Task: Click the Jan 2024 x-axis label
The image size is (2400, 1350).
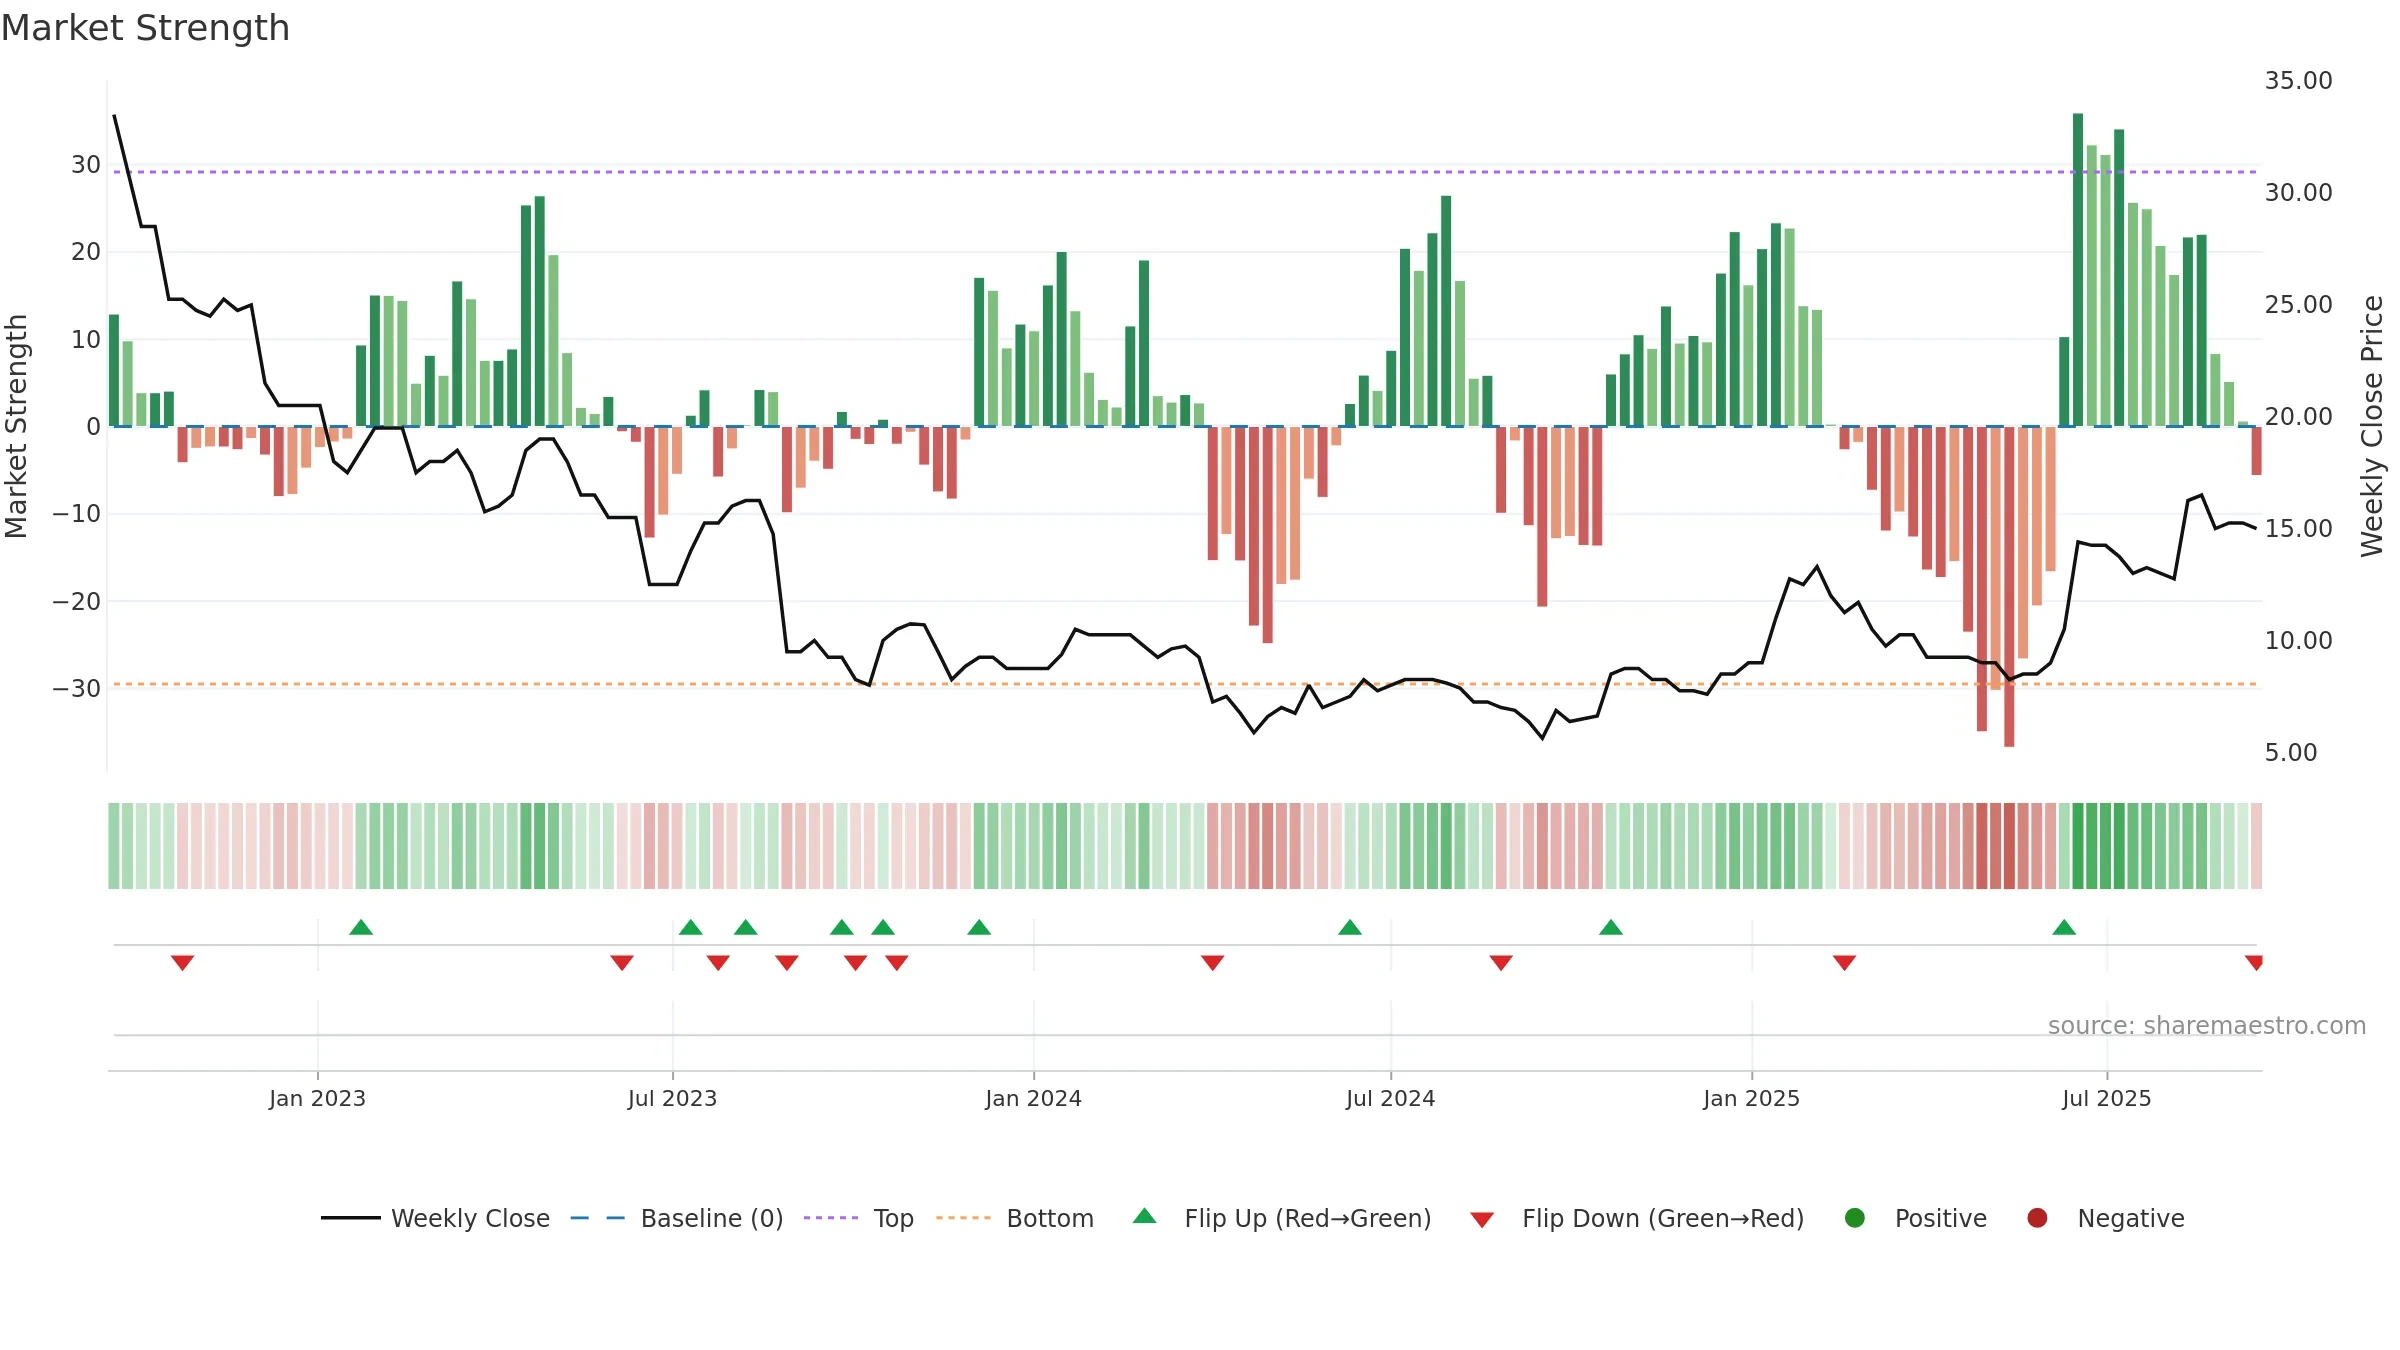Action: click(1034, 1098)
